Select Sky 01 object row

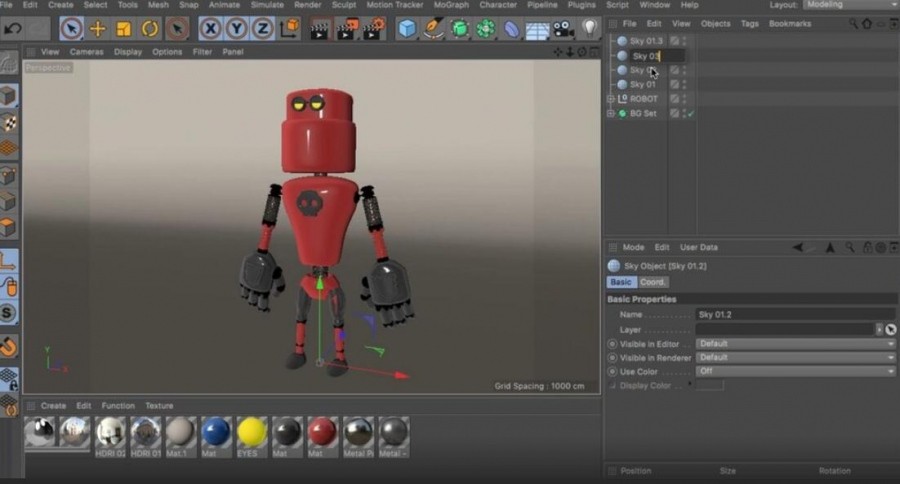[x=642, y=84]
